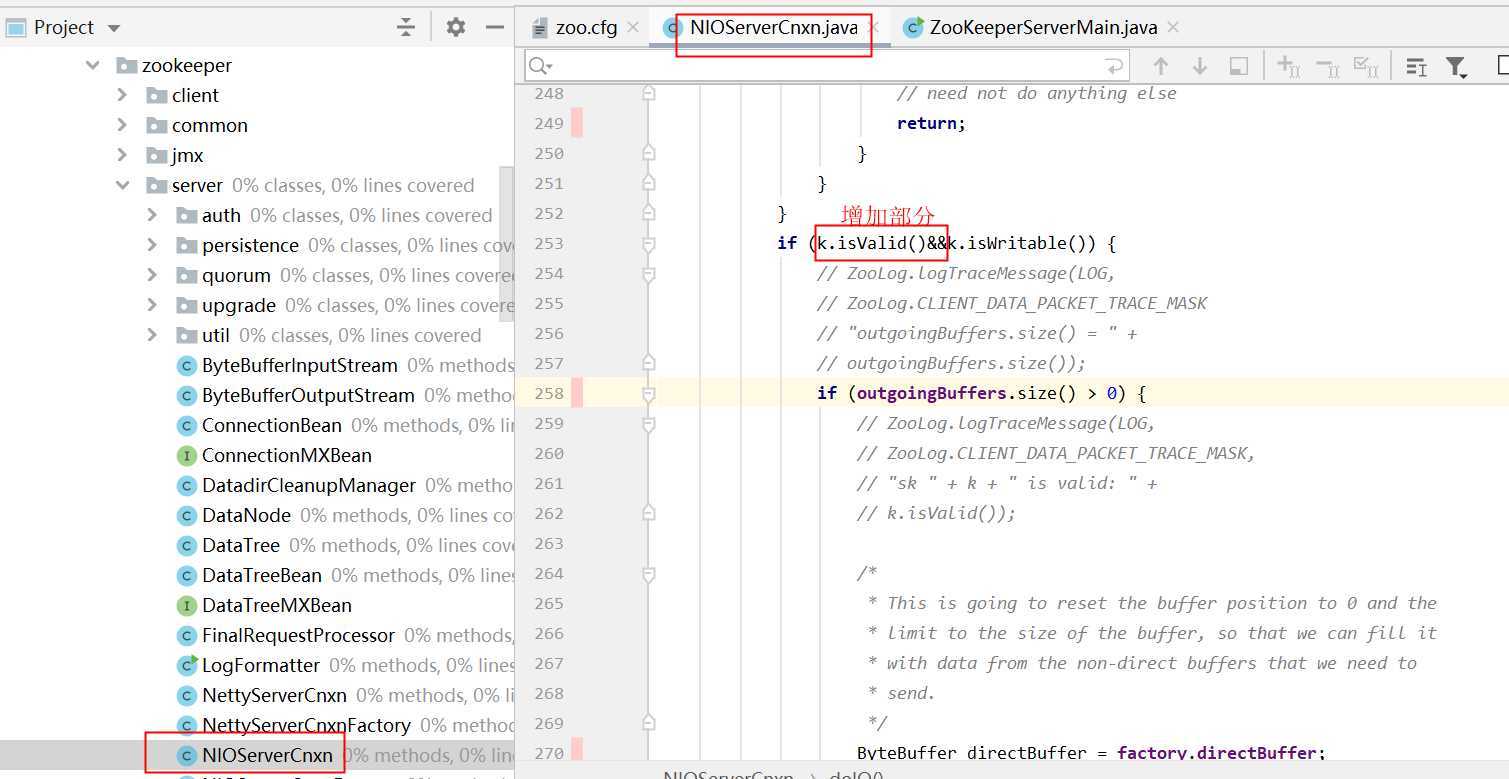Screen dimensions: 1509x779
Task: Select DataNode in the project tree
Action: [x=246, y=515]
